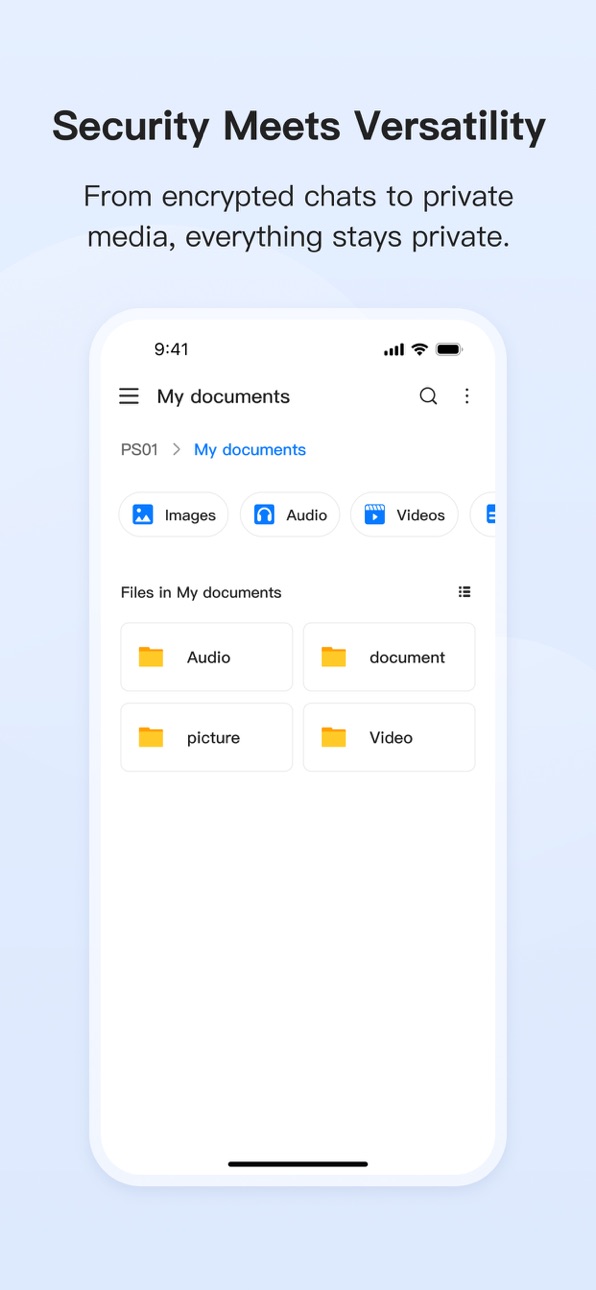
Task: Go to PS01 in breadcrumb
Action: point(139,450)
